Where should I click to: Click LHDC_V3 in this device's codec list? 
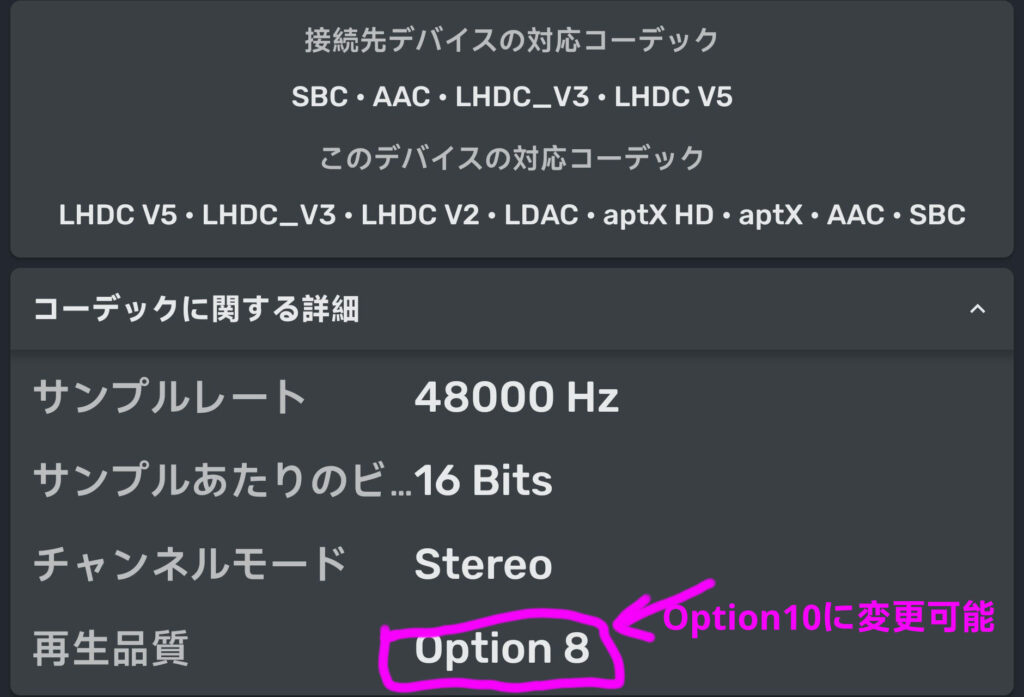[269, 214]
